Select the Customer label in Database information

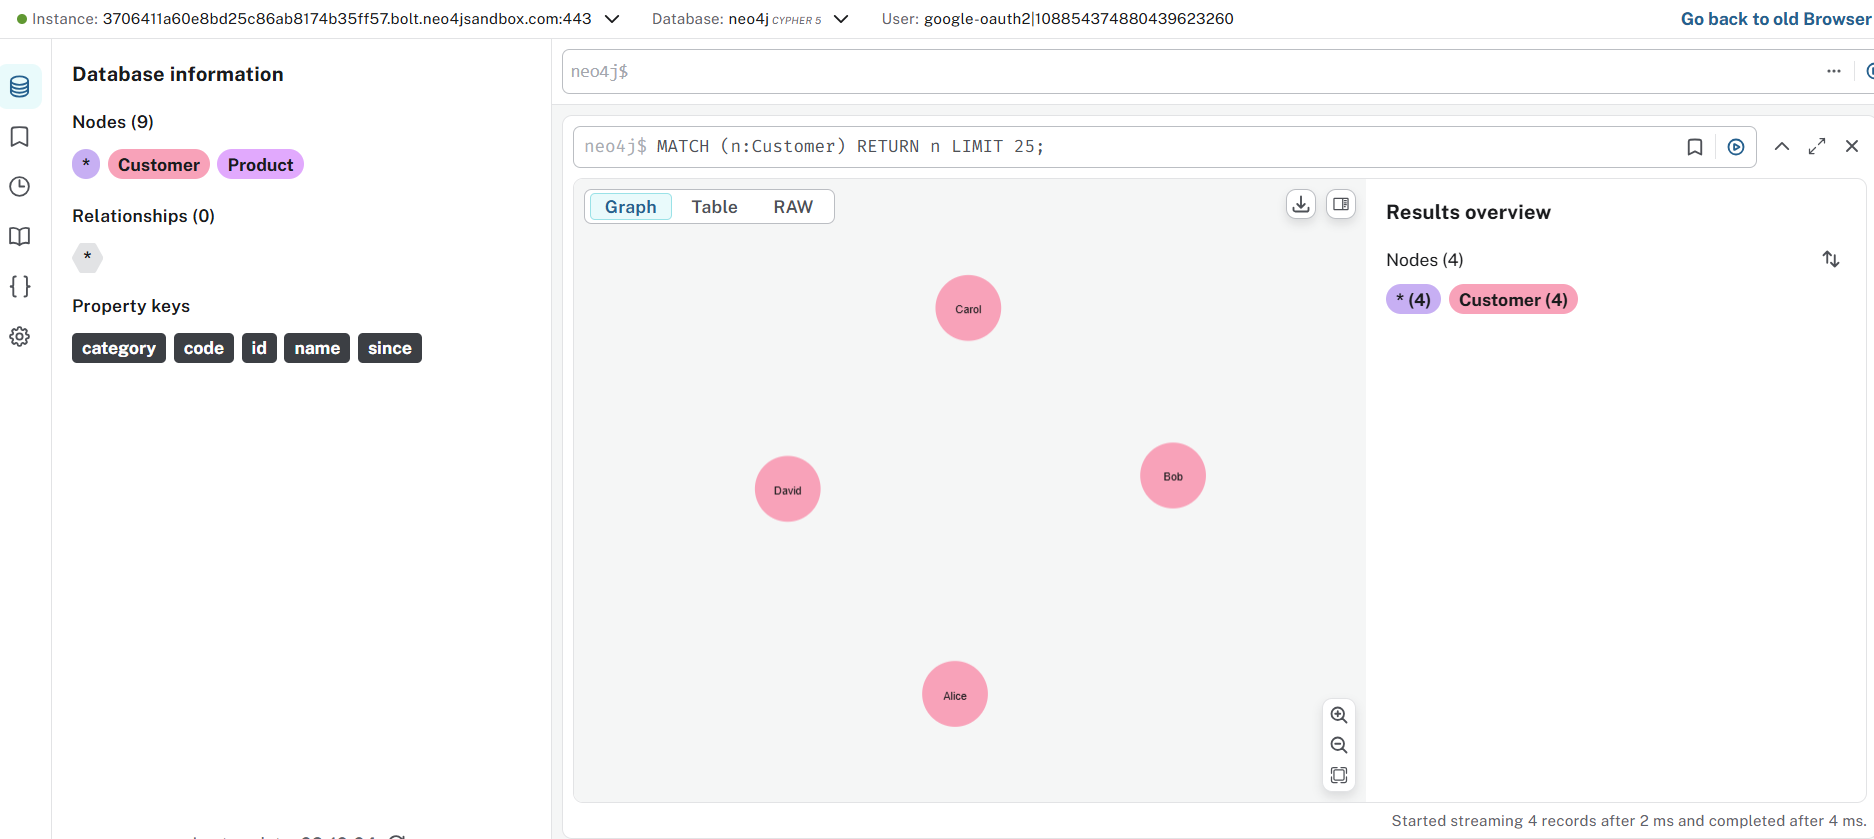point(159,165)
